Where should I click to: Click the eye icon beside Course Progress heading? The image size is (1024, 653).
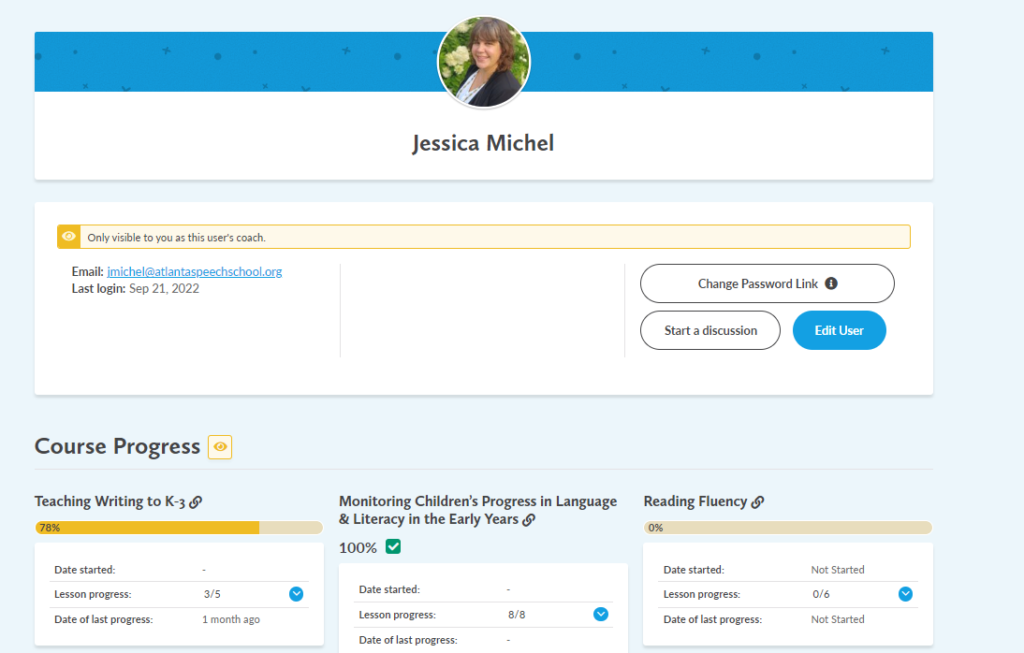(220, 447)
